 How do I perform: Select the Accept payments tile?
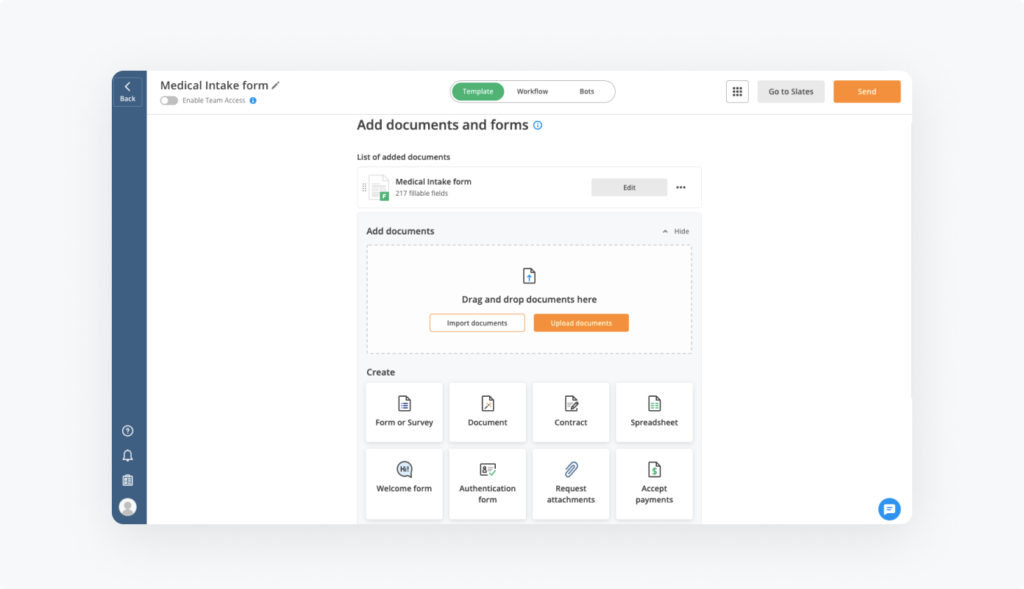654,483
